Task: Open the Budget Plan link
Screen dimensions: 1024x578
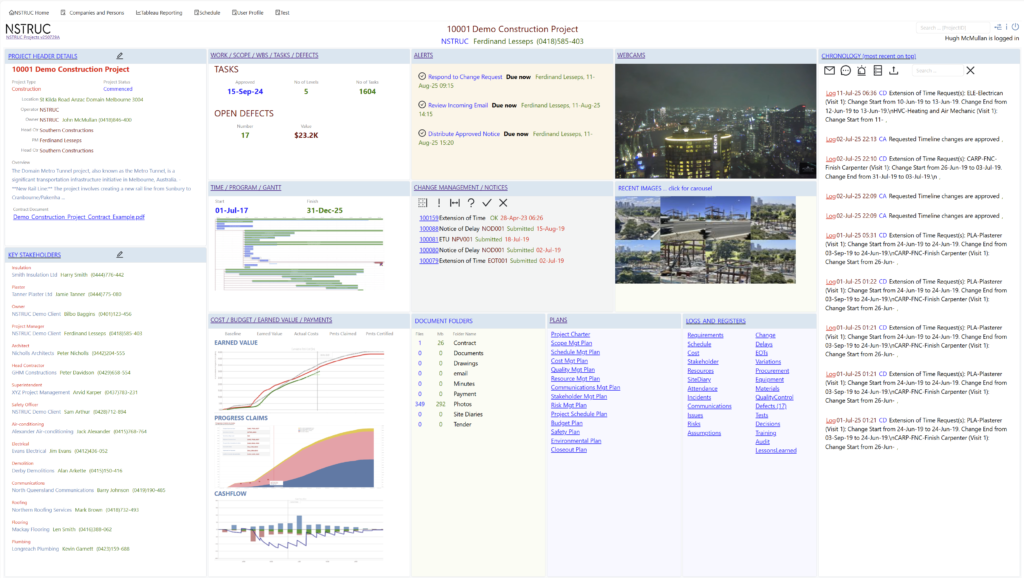Action: coord(566,423)
